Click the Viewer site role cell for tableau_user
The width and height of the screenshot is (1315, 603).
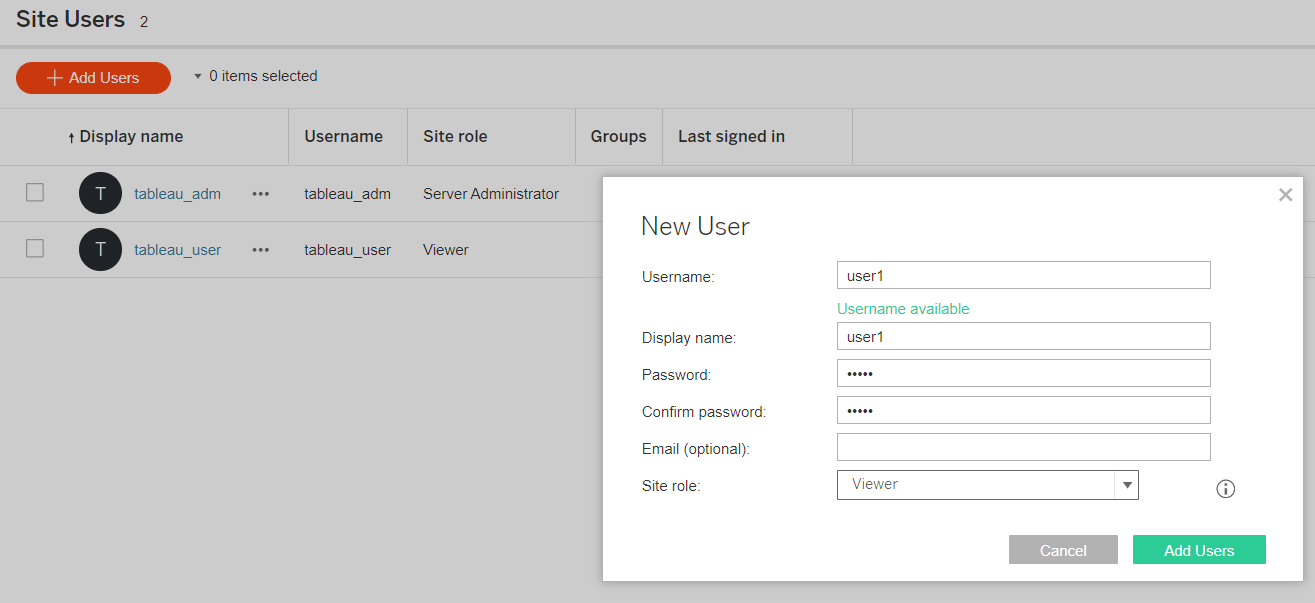pos(446,250)
